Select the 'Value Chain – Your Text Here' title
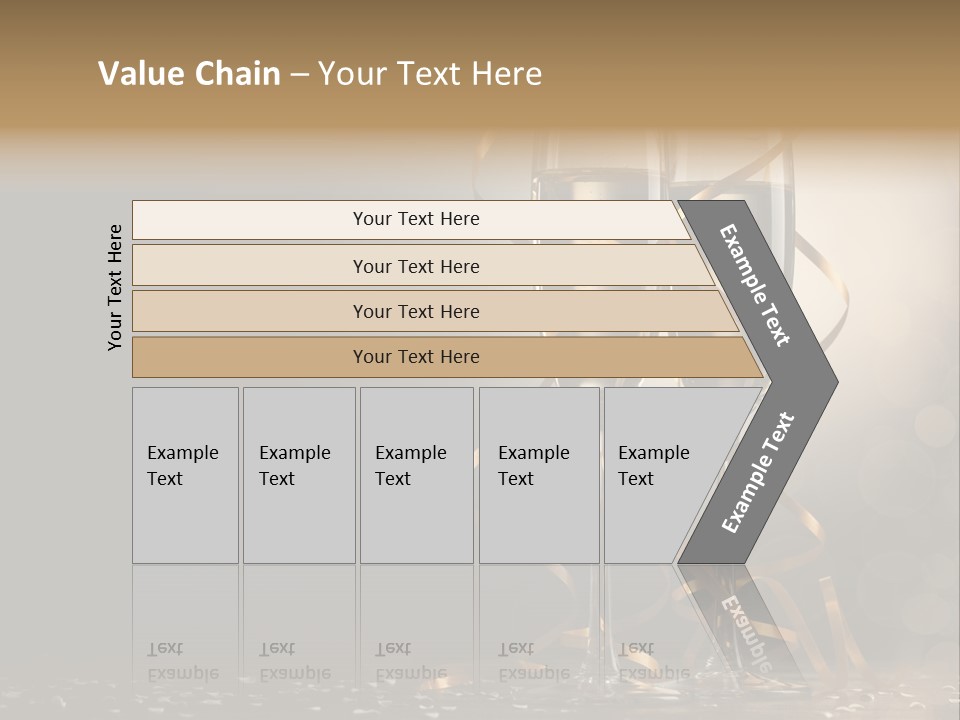960x720 pixels. pyautogui.click(x=320, y=73)
